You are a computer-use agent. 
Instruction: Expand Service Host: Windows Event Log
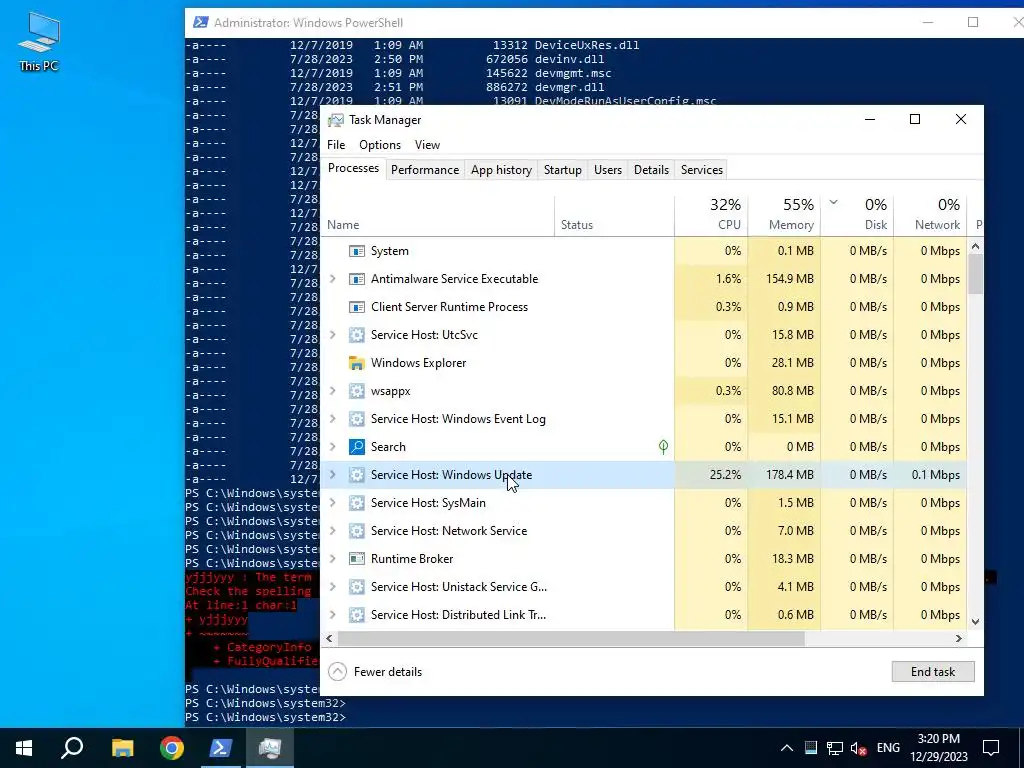[x=332, y=419]
